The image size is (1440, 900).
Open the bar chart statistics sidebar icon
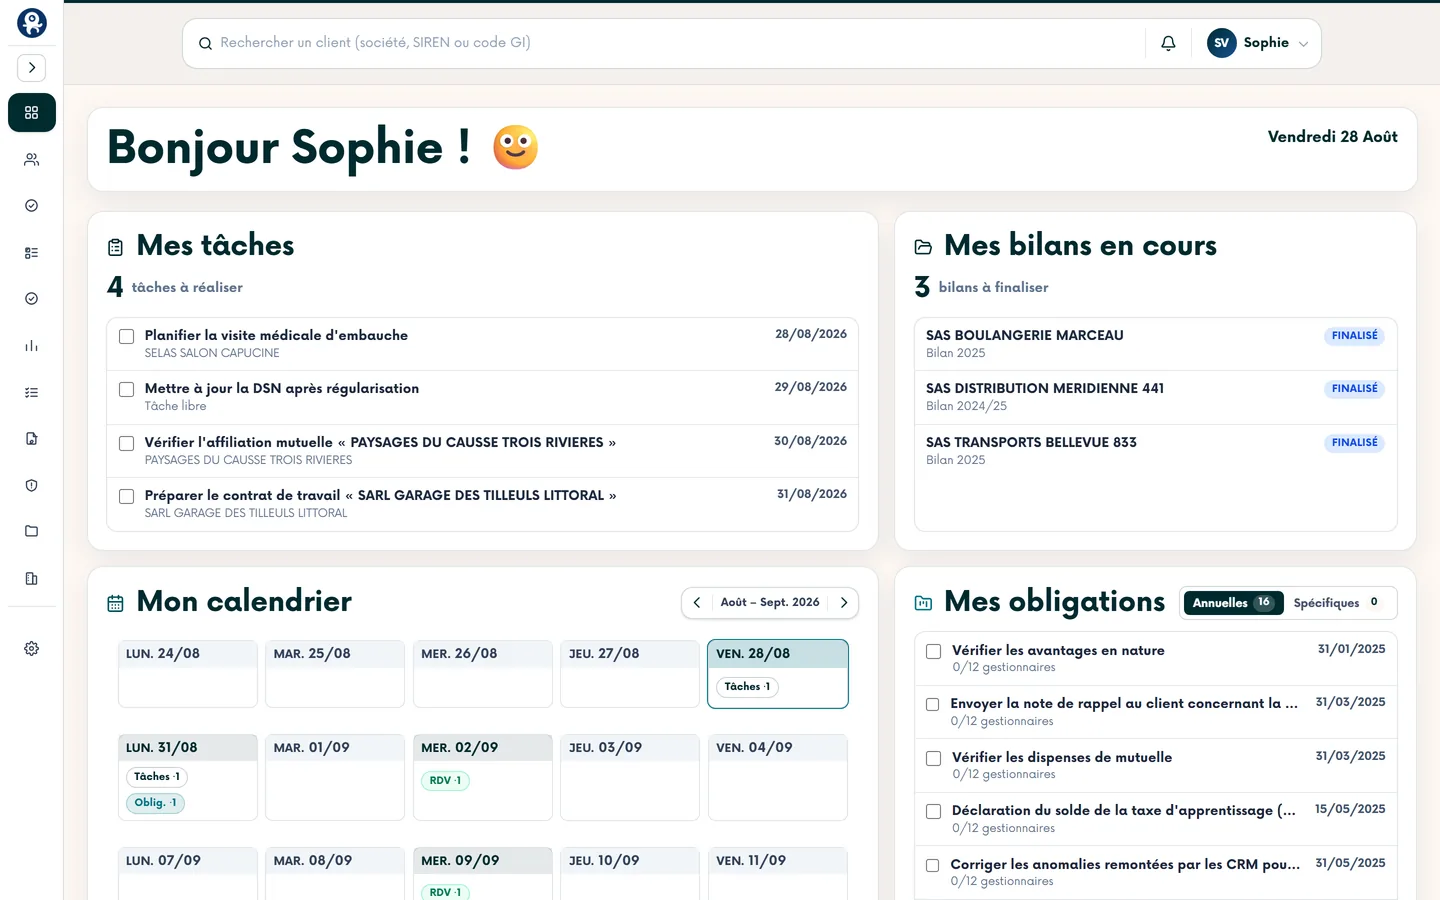32,346
